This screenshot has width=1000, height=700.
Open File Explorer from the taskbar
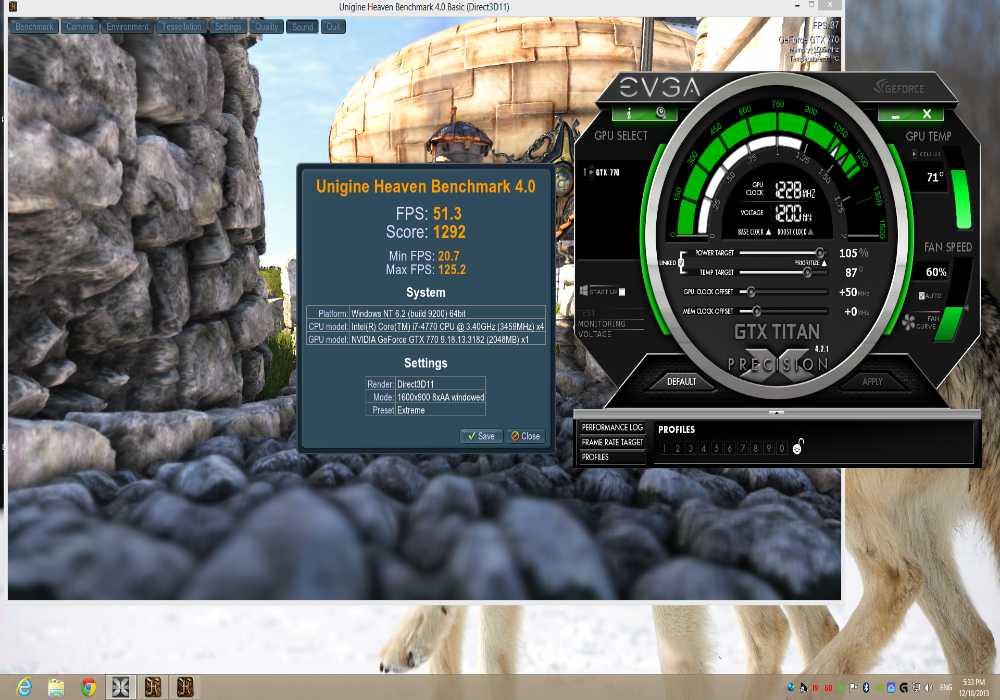[56, 687]
